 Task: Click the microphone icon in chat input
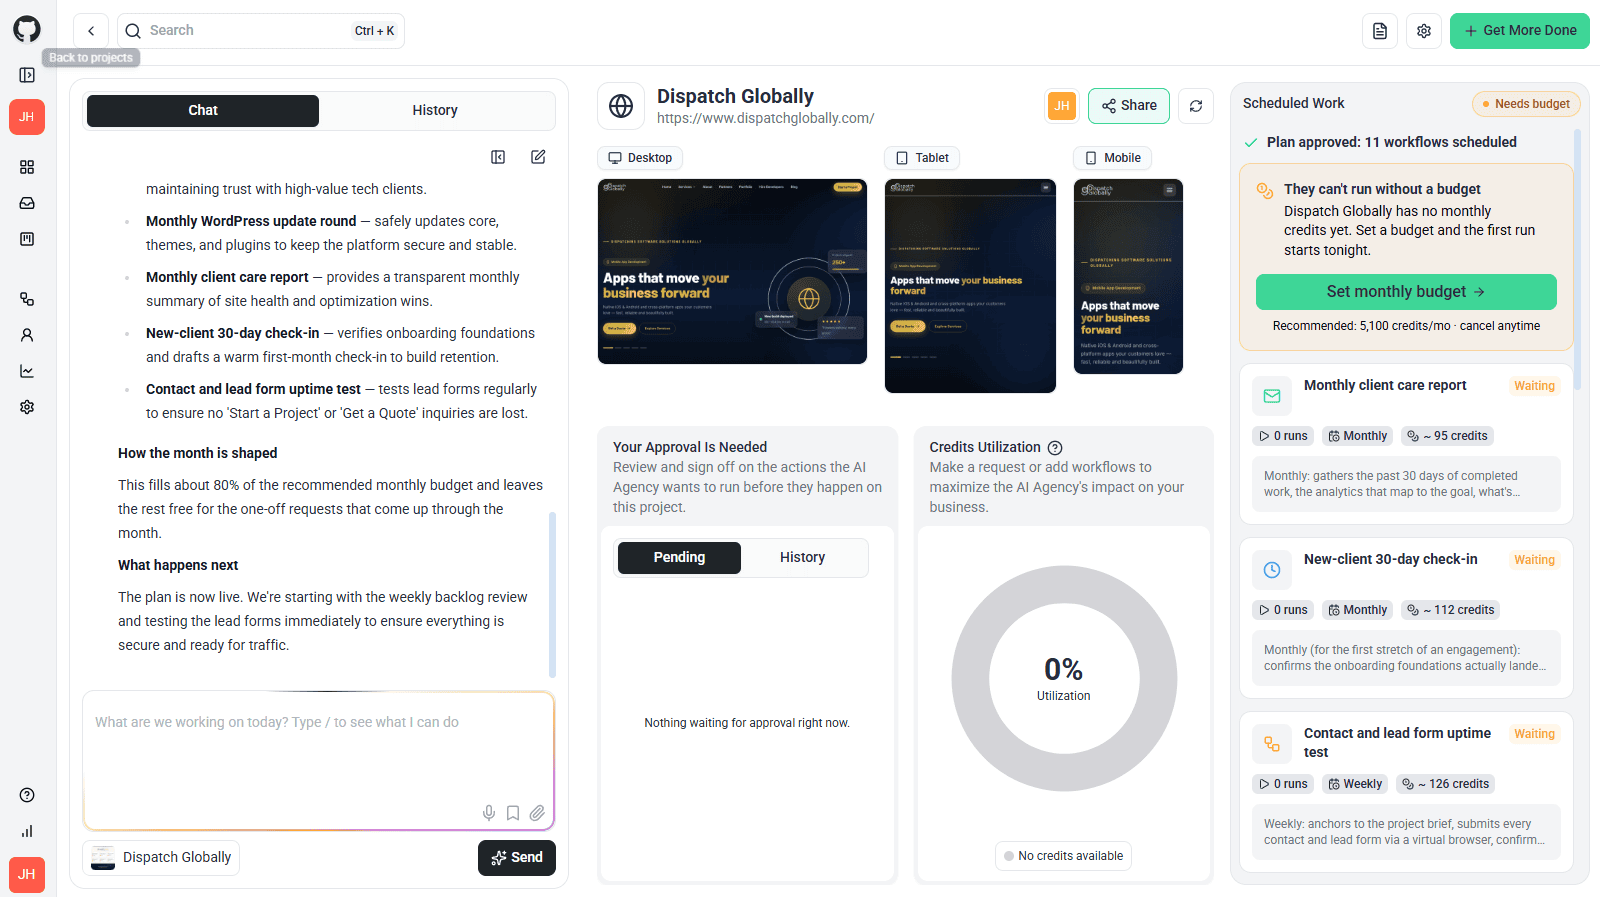click(489, 813)
